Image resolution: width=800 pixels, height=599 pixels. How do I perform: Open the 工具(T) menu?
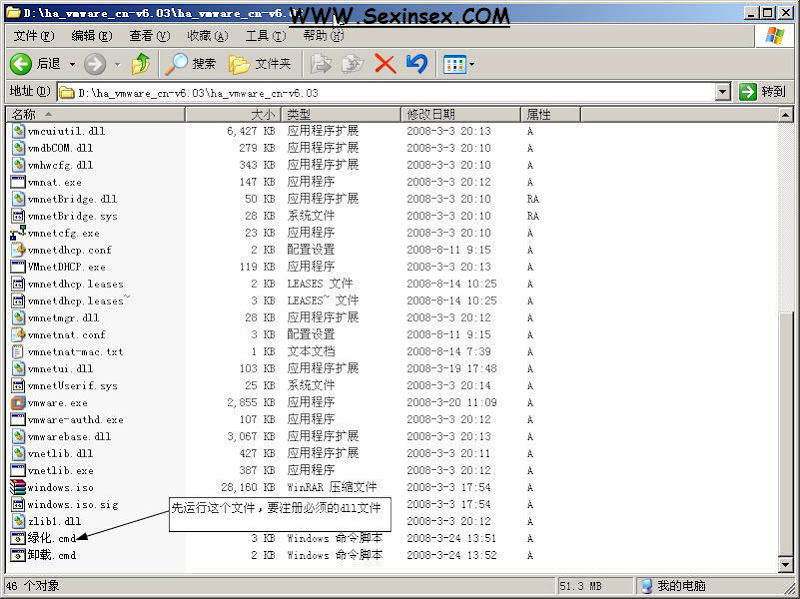265,36
